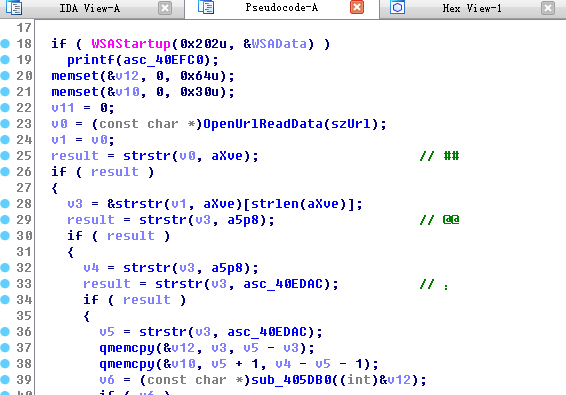Close the Pseudocode-A tab

click(x=357, y=7)
